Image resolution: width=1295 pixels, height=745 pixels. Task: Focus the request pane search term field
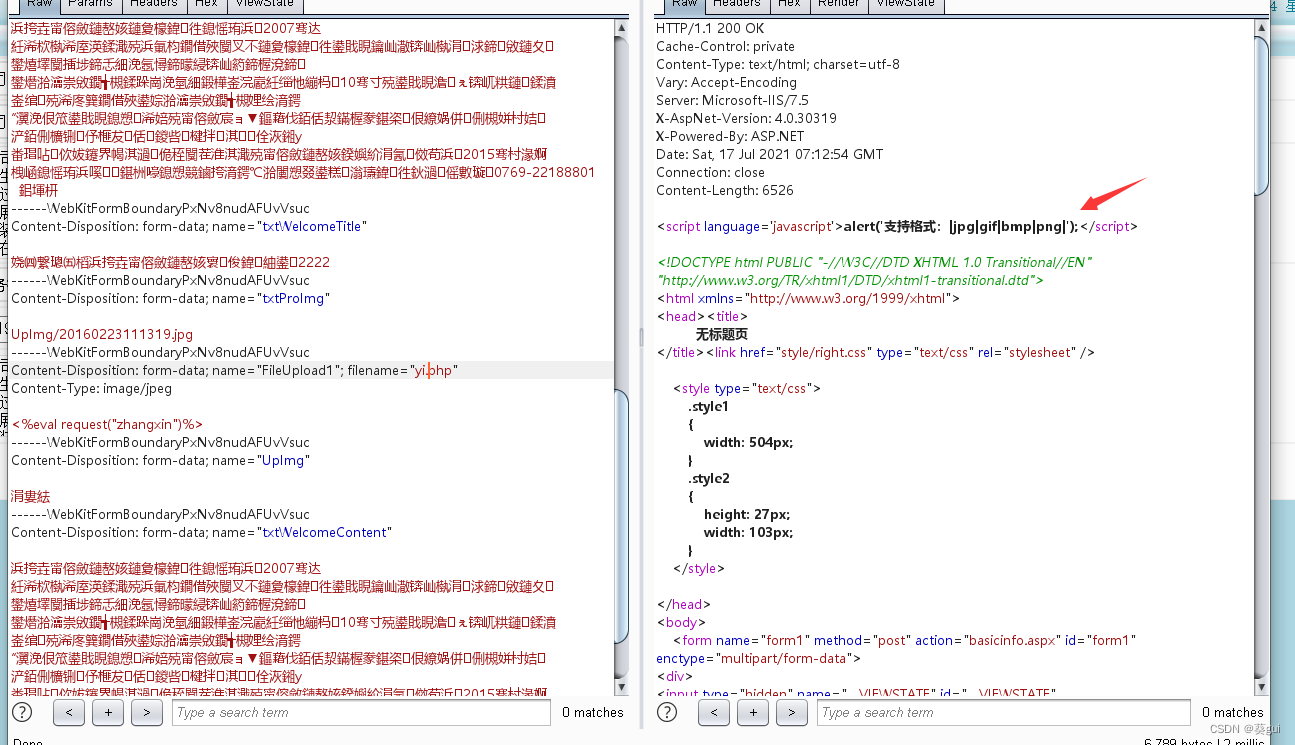pyautogui.click(x=361, y=712)
